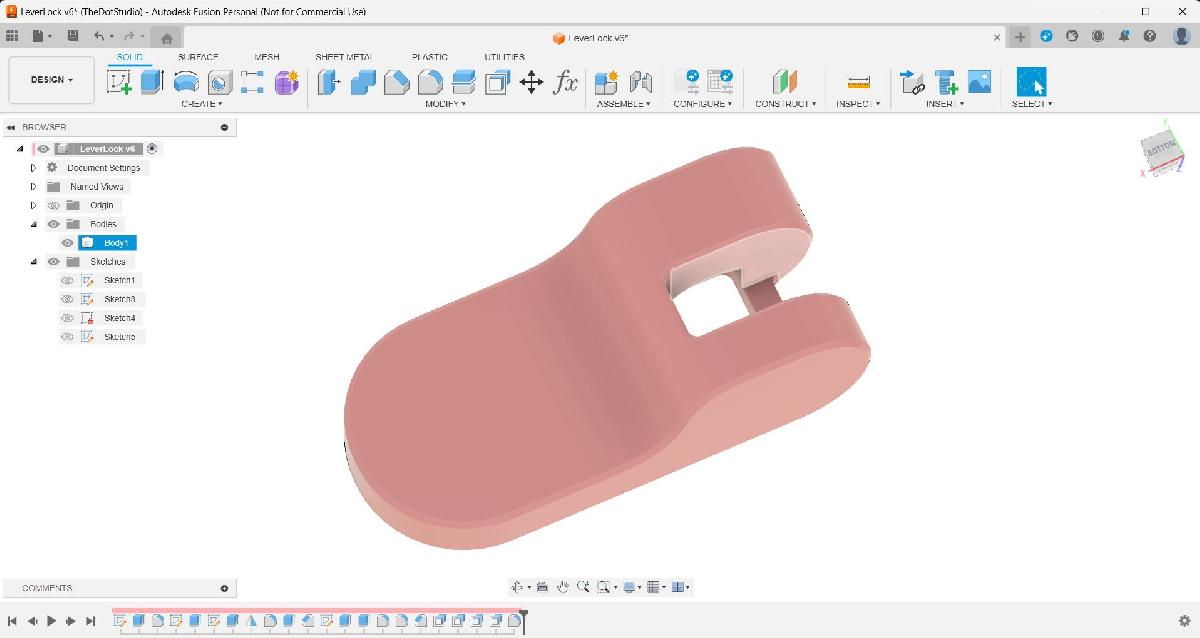Switch to the SURFACE tab
This screenshot has height=638, width=1200.
click(x=198, y=57)
